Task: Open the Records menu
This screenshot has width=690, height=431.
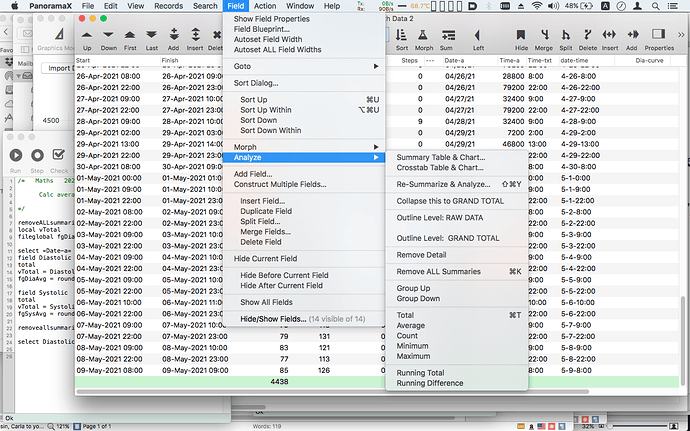Action: [169, 6]
